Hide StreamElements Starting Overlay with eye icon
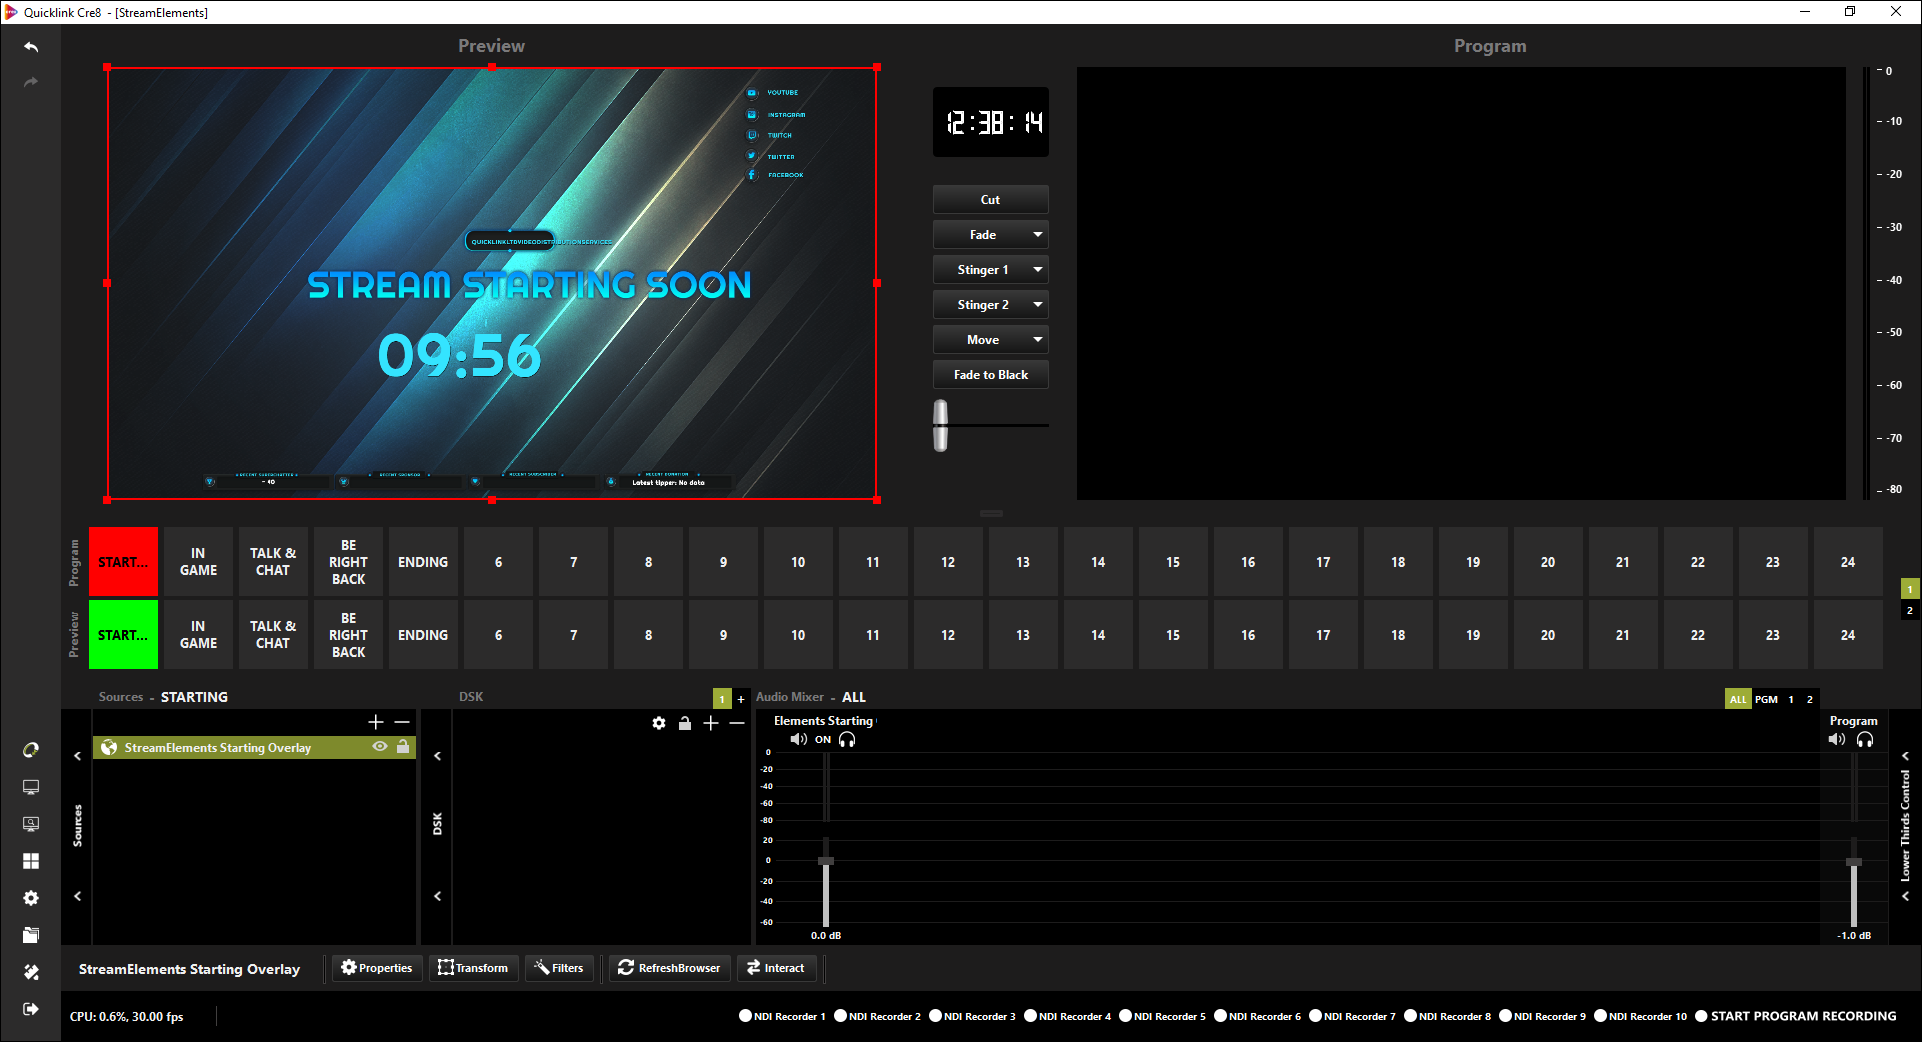This screenshot has width=1922, height=1042. [x=380, y=747]
